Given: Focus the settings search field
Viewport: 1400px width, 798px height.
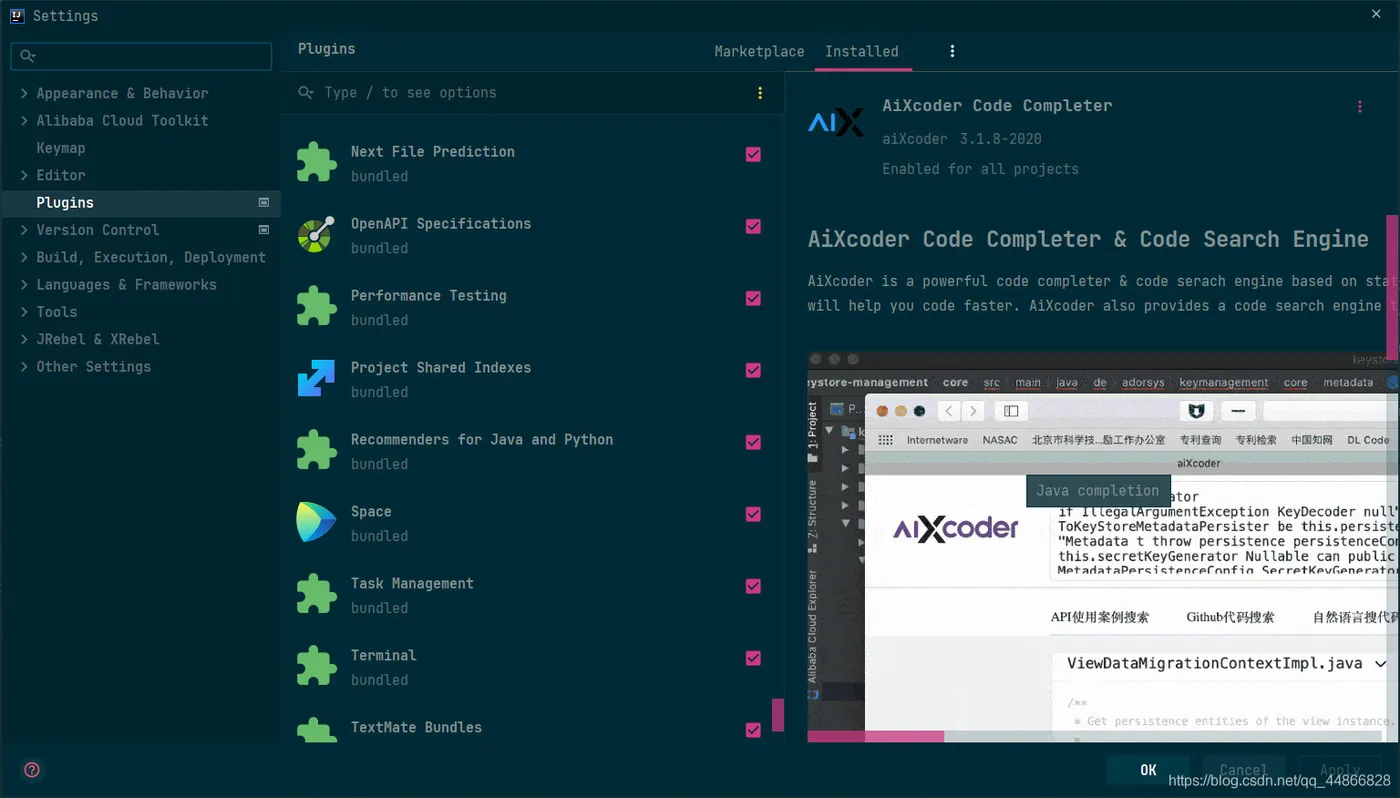Looking at the screenshot, I should click(141, 57).
